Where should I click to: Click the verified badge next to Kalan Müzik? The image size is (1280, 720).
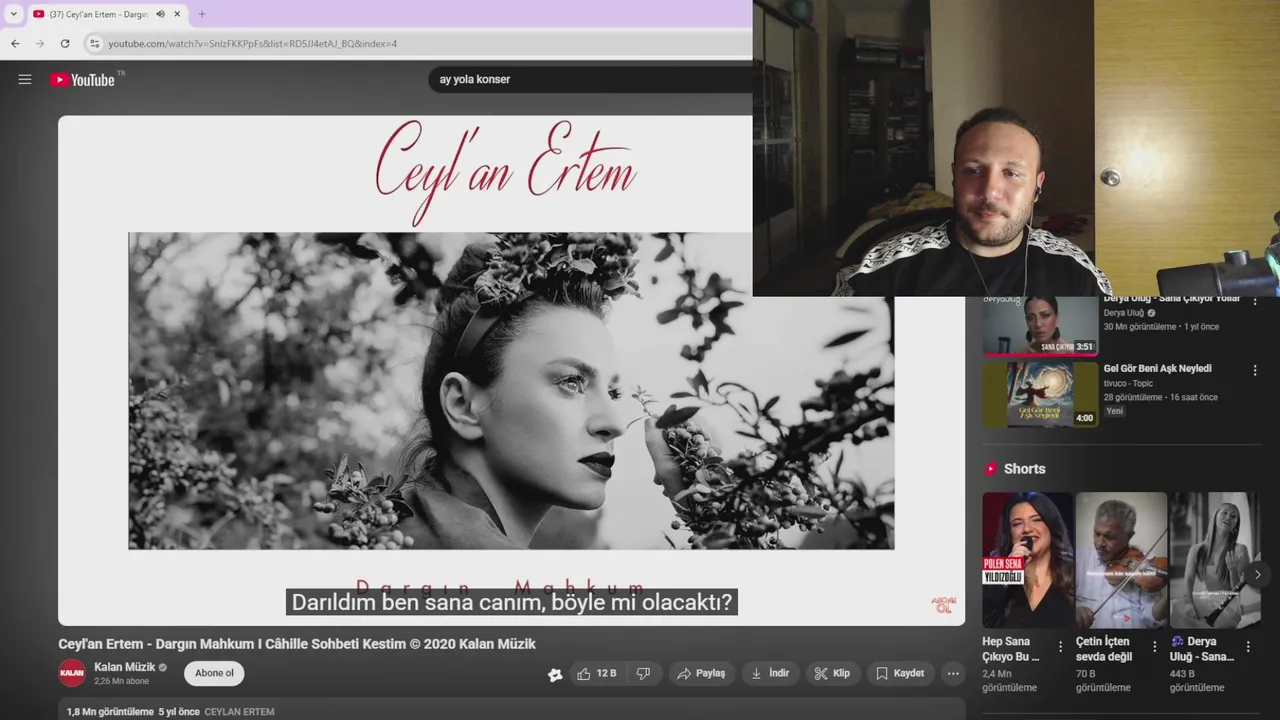[163, 667]
